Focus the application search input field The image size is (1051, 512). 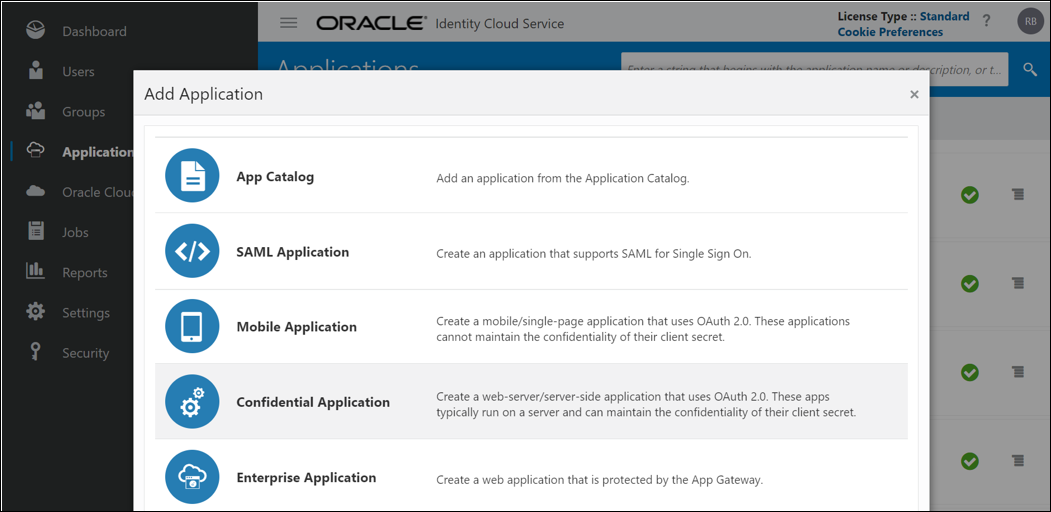(814, 69)
